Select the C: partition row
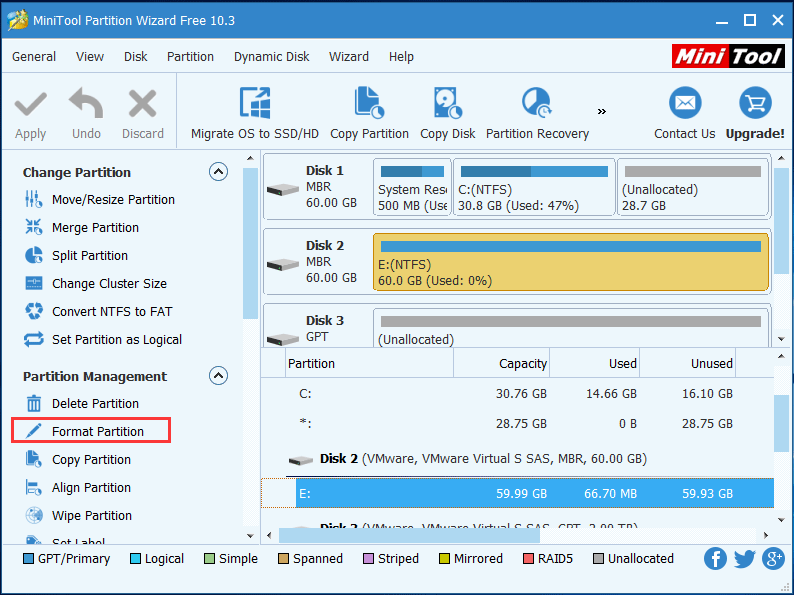Viewport: 794px width, 595px height. coord(518,393)
